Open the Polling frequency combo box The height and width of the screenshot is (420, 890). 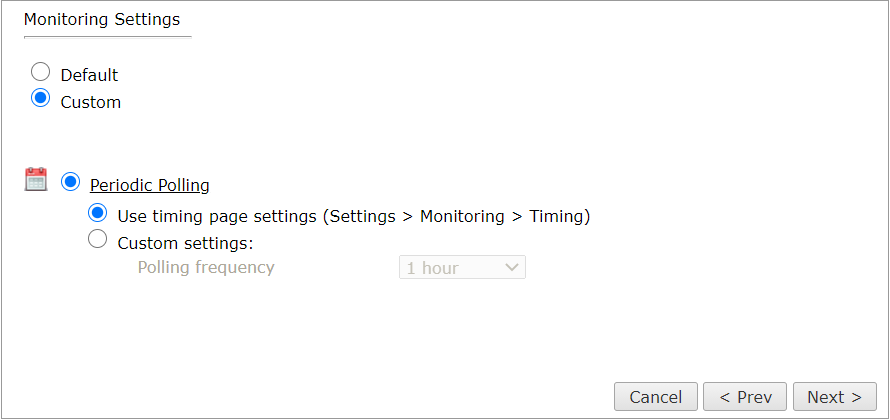pos(462,267)
